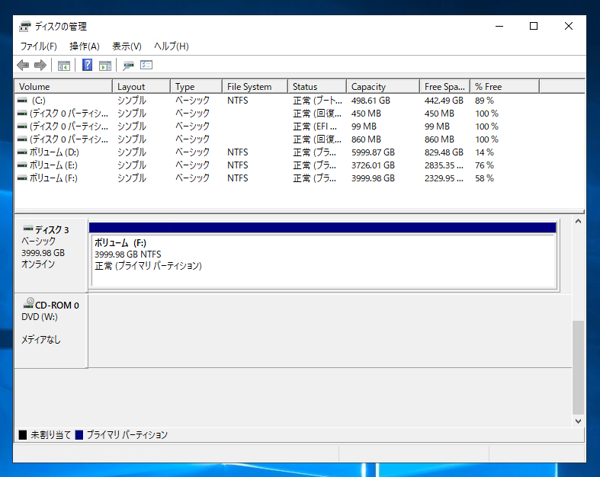The width and height of the screenshot is (600, 477).
Task: Toggle the show/hide console tree icon
Action: (x=64, y=66)
